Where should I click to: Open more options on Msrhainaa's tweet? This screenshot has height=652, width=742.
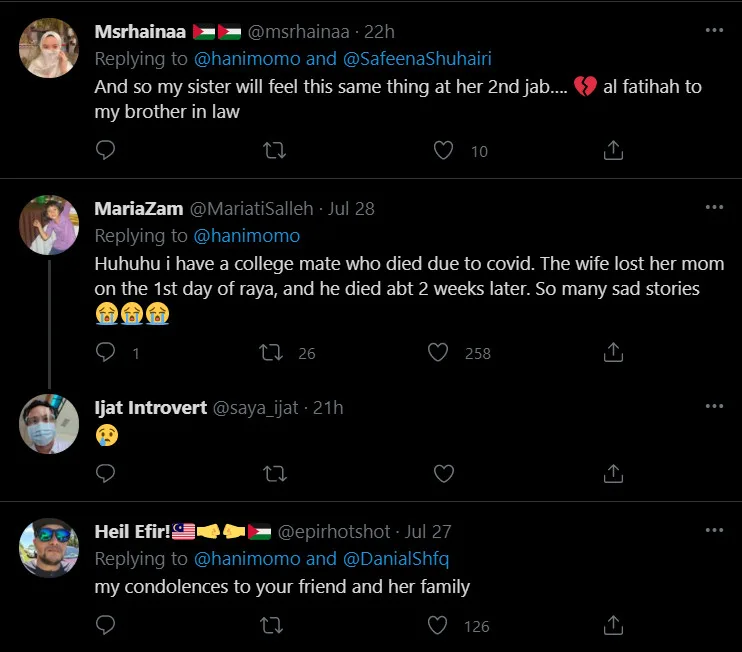tap(713, 31)
